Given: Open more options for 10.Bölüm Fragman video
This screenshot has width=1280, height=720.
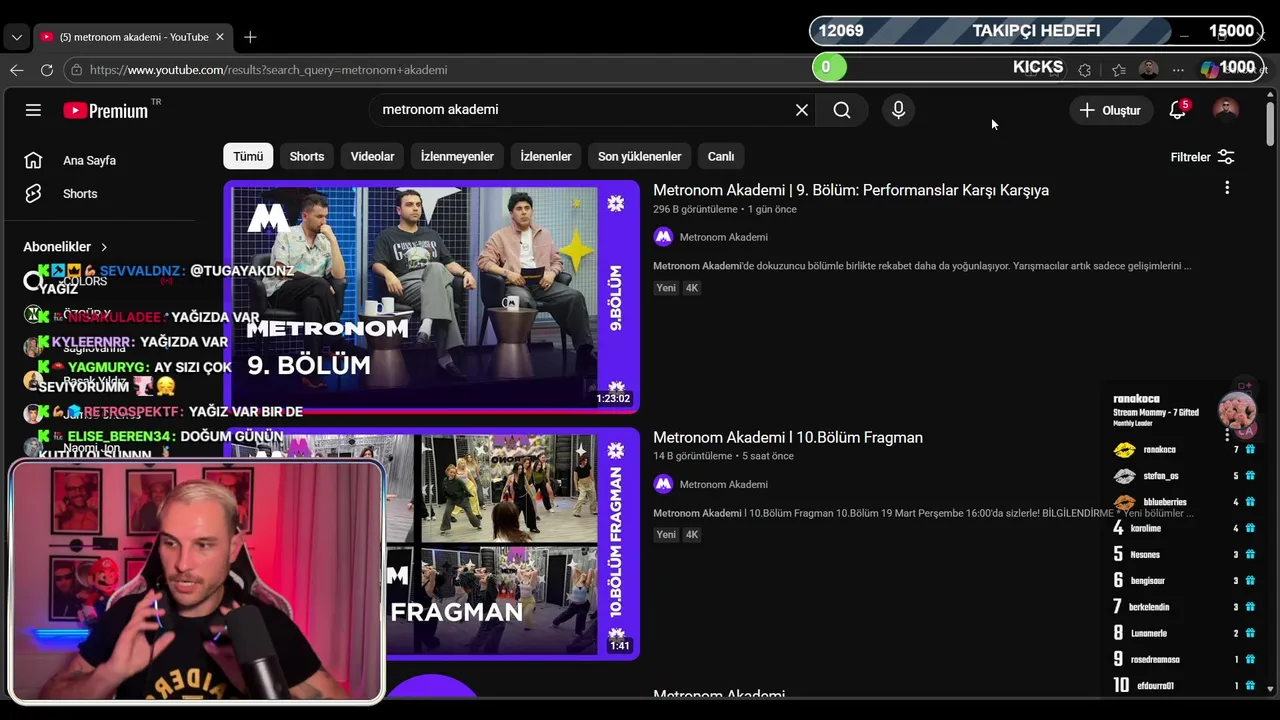Looking at the screenshot, I should (x=1227, y=435).
